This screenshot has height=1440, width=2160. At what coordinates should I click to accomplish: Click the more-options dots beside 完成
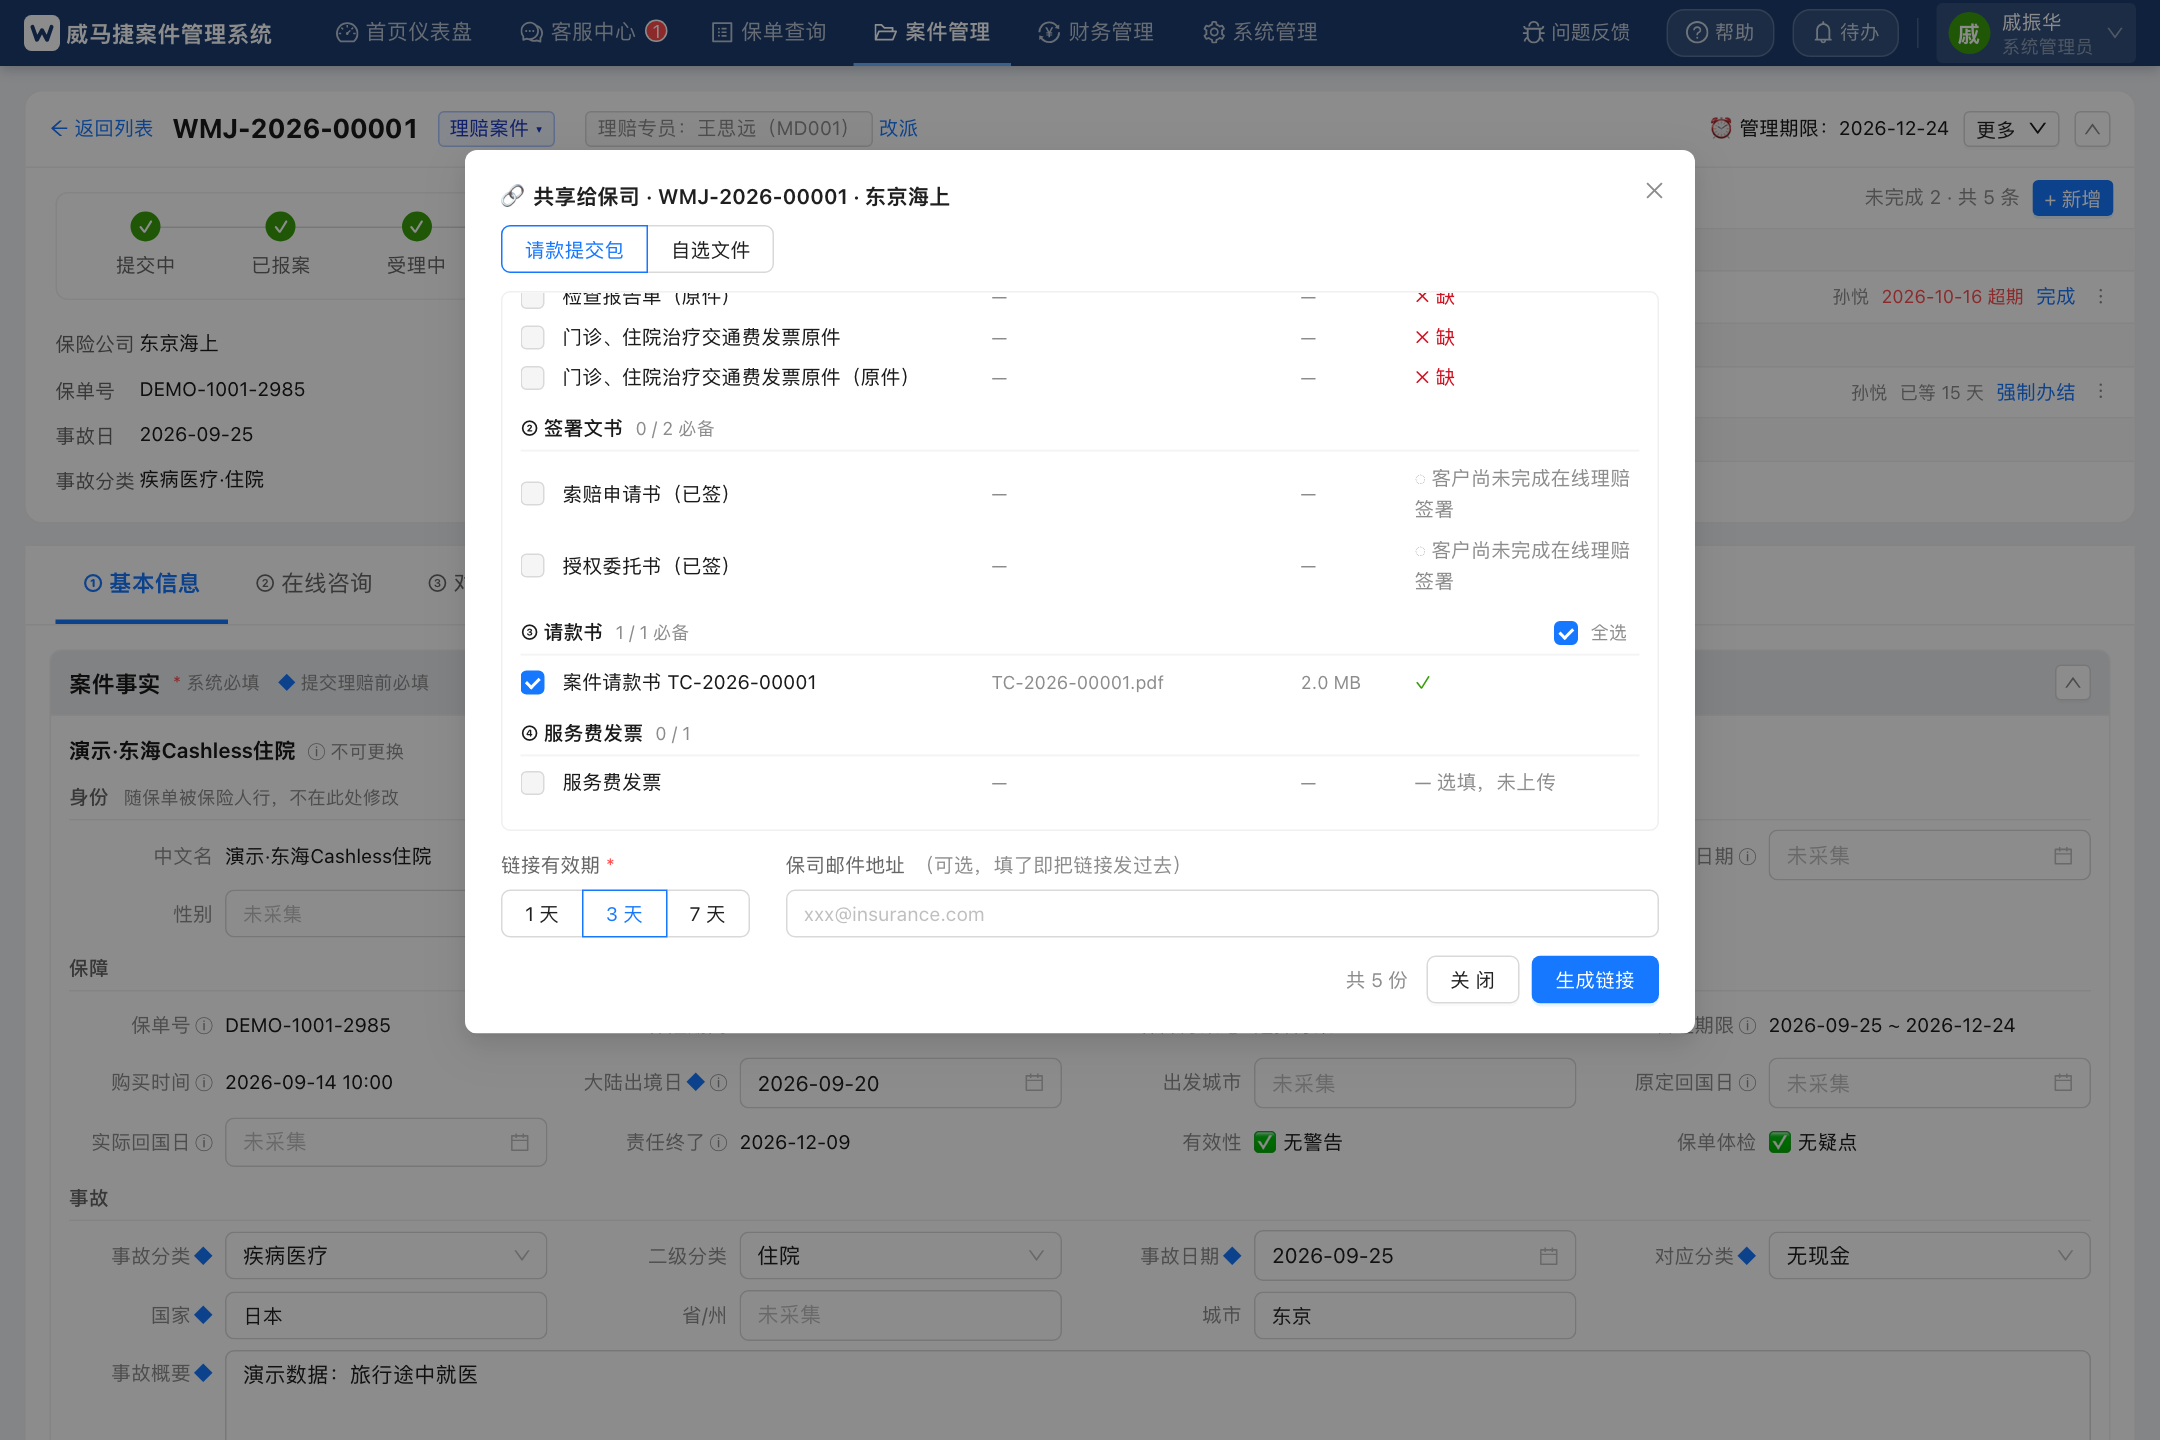(2101, 297)
